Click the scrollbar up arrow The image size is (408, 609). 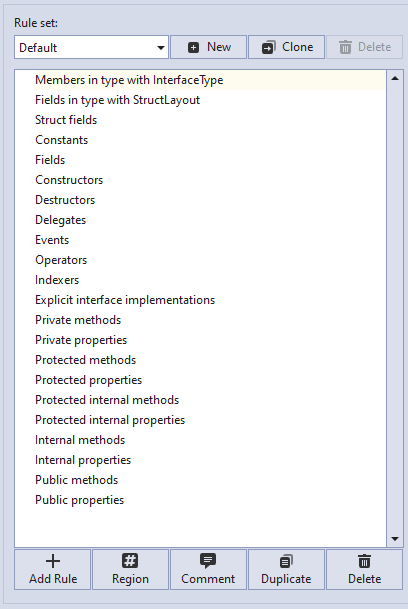click(395, 78)
